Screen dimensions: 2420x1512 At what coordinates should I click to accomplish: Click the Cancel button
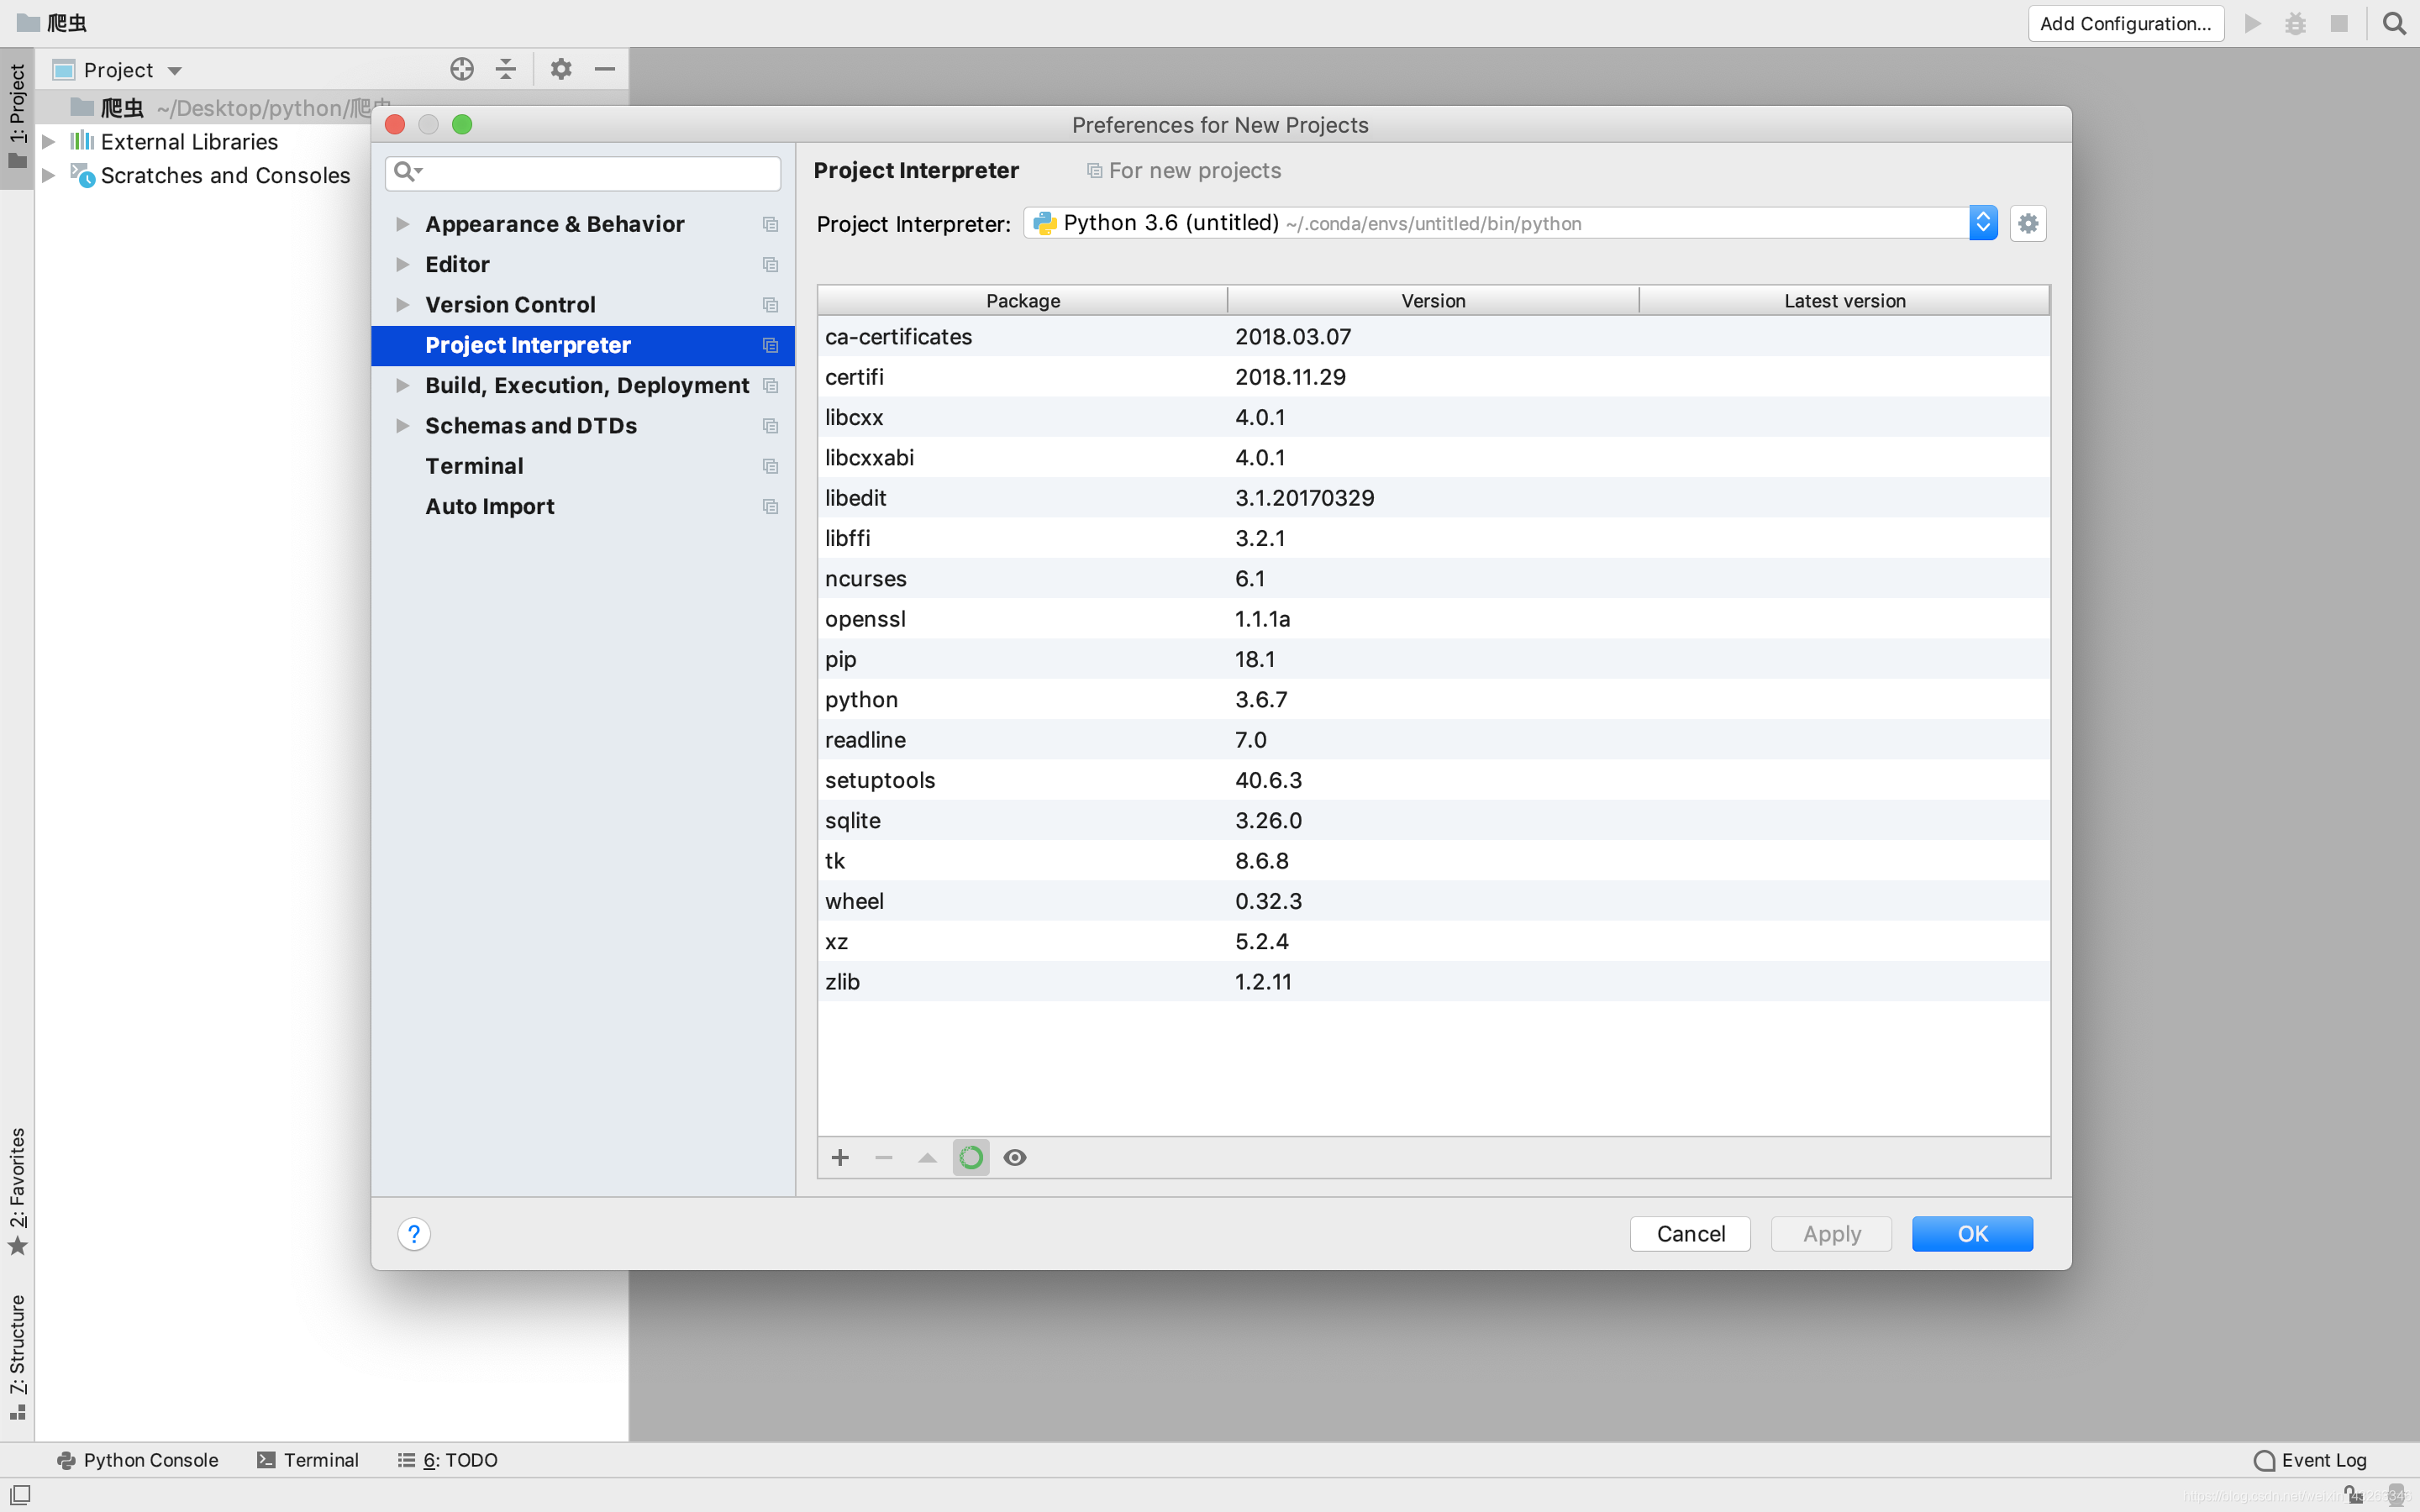pos(1690,1233)
